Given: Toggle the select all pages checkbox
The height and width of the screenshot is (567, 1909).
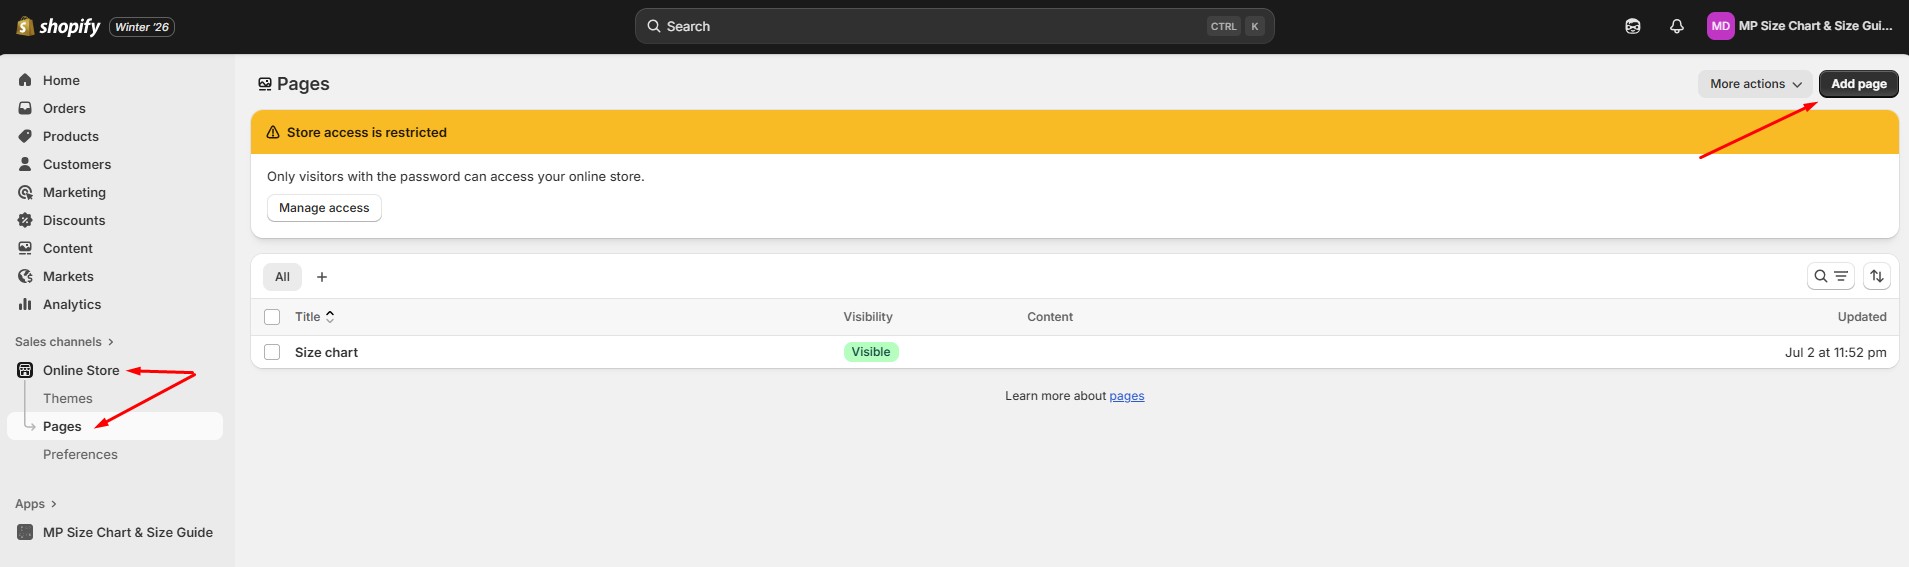Looking at the screenshot, I should pyautogui.click(x=272, y=317).
